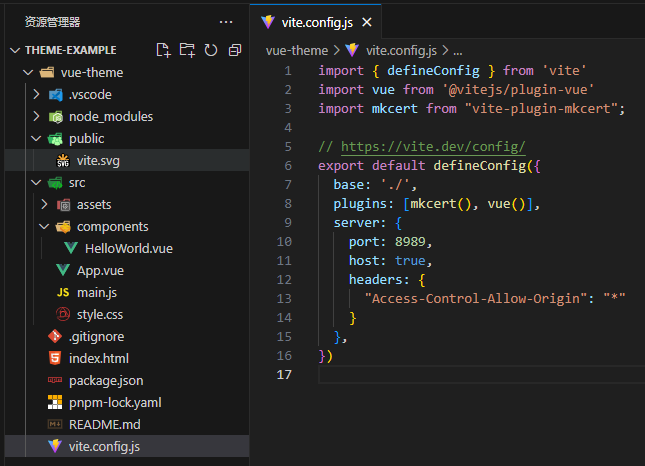
Task: Click the yaml icon beside pnpm-lock.yaml
Action: pos(55,402)
